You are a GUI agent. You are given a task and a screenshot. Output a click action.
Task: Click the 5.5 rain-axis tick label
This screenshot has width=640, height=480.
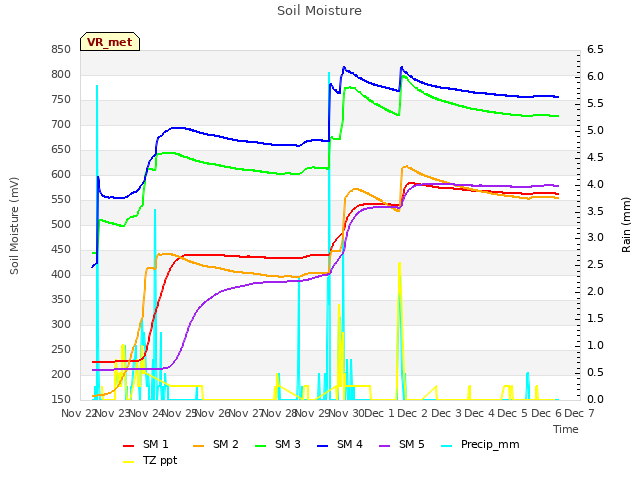tap(595, 104)
